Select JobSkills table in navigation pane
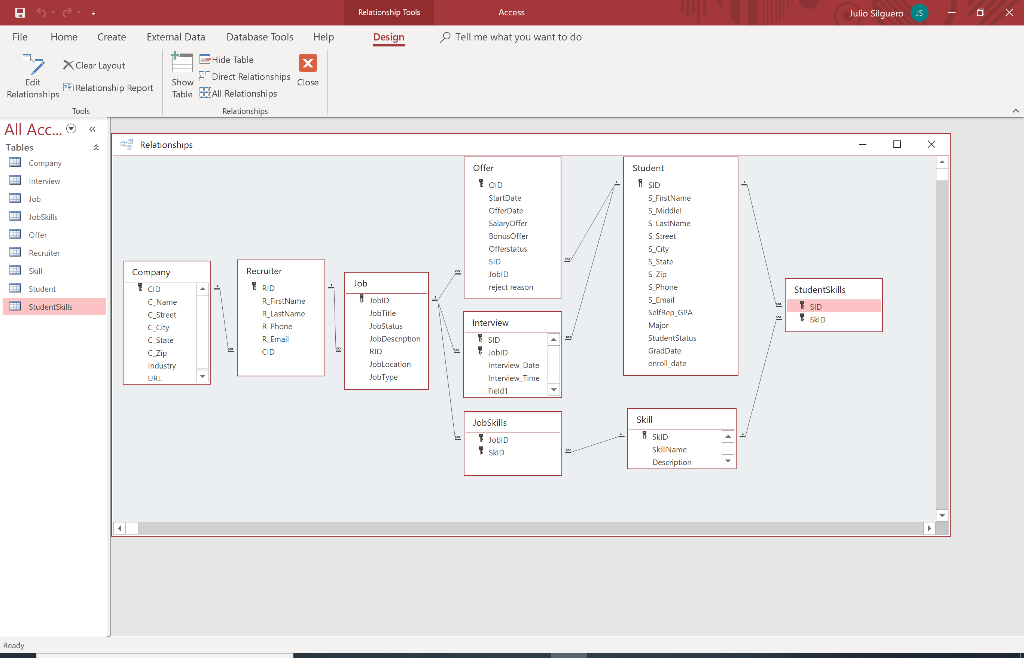This screenshot has height=658, width=1024. coord(54,217)
